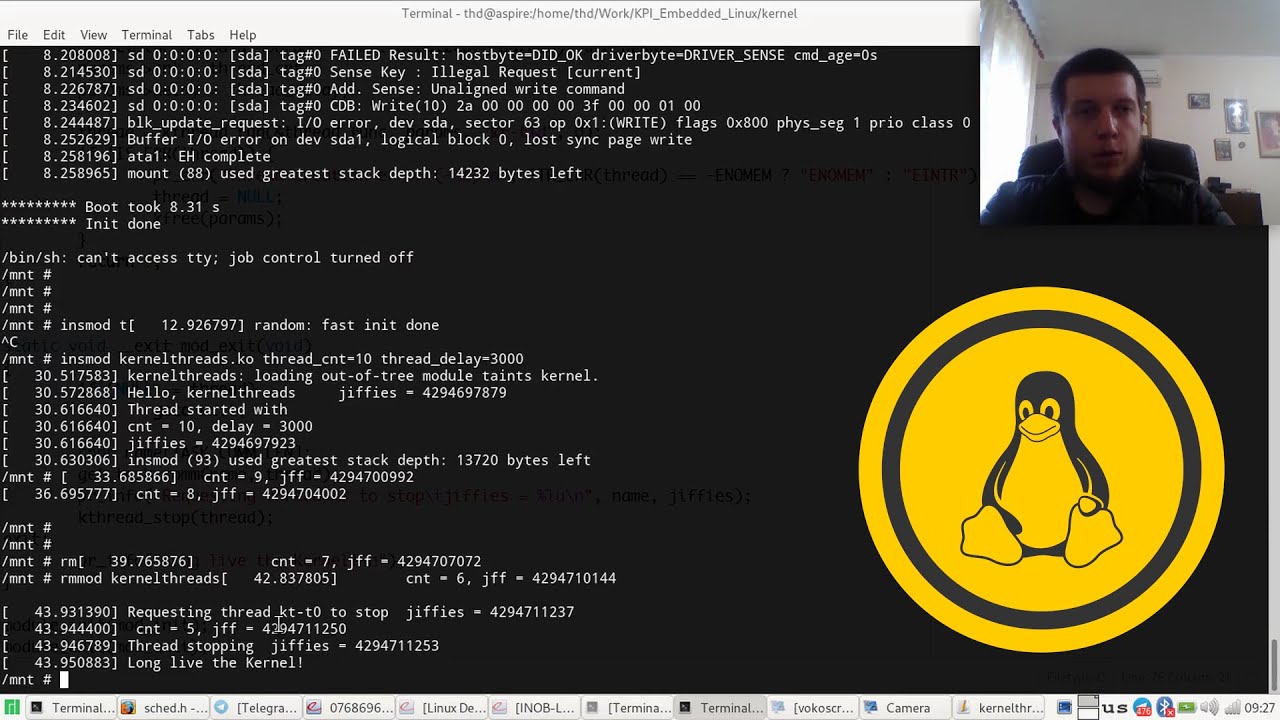
Task: Click the network signal tray icon
Action: 1233,707
